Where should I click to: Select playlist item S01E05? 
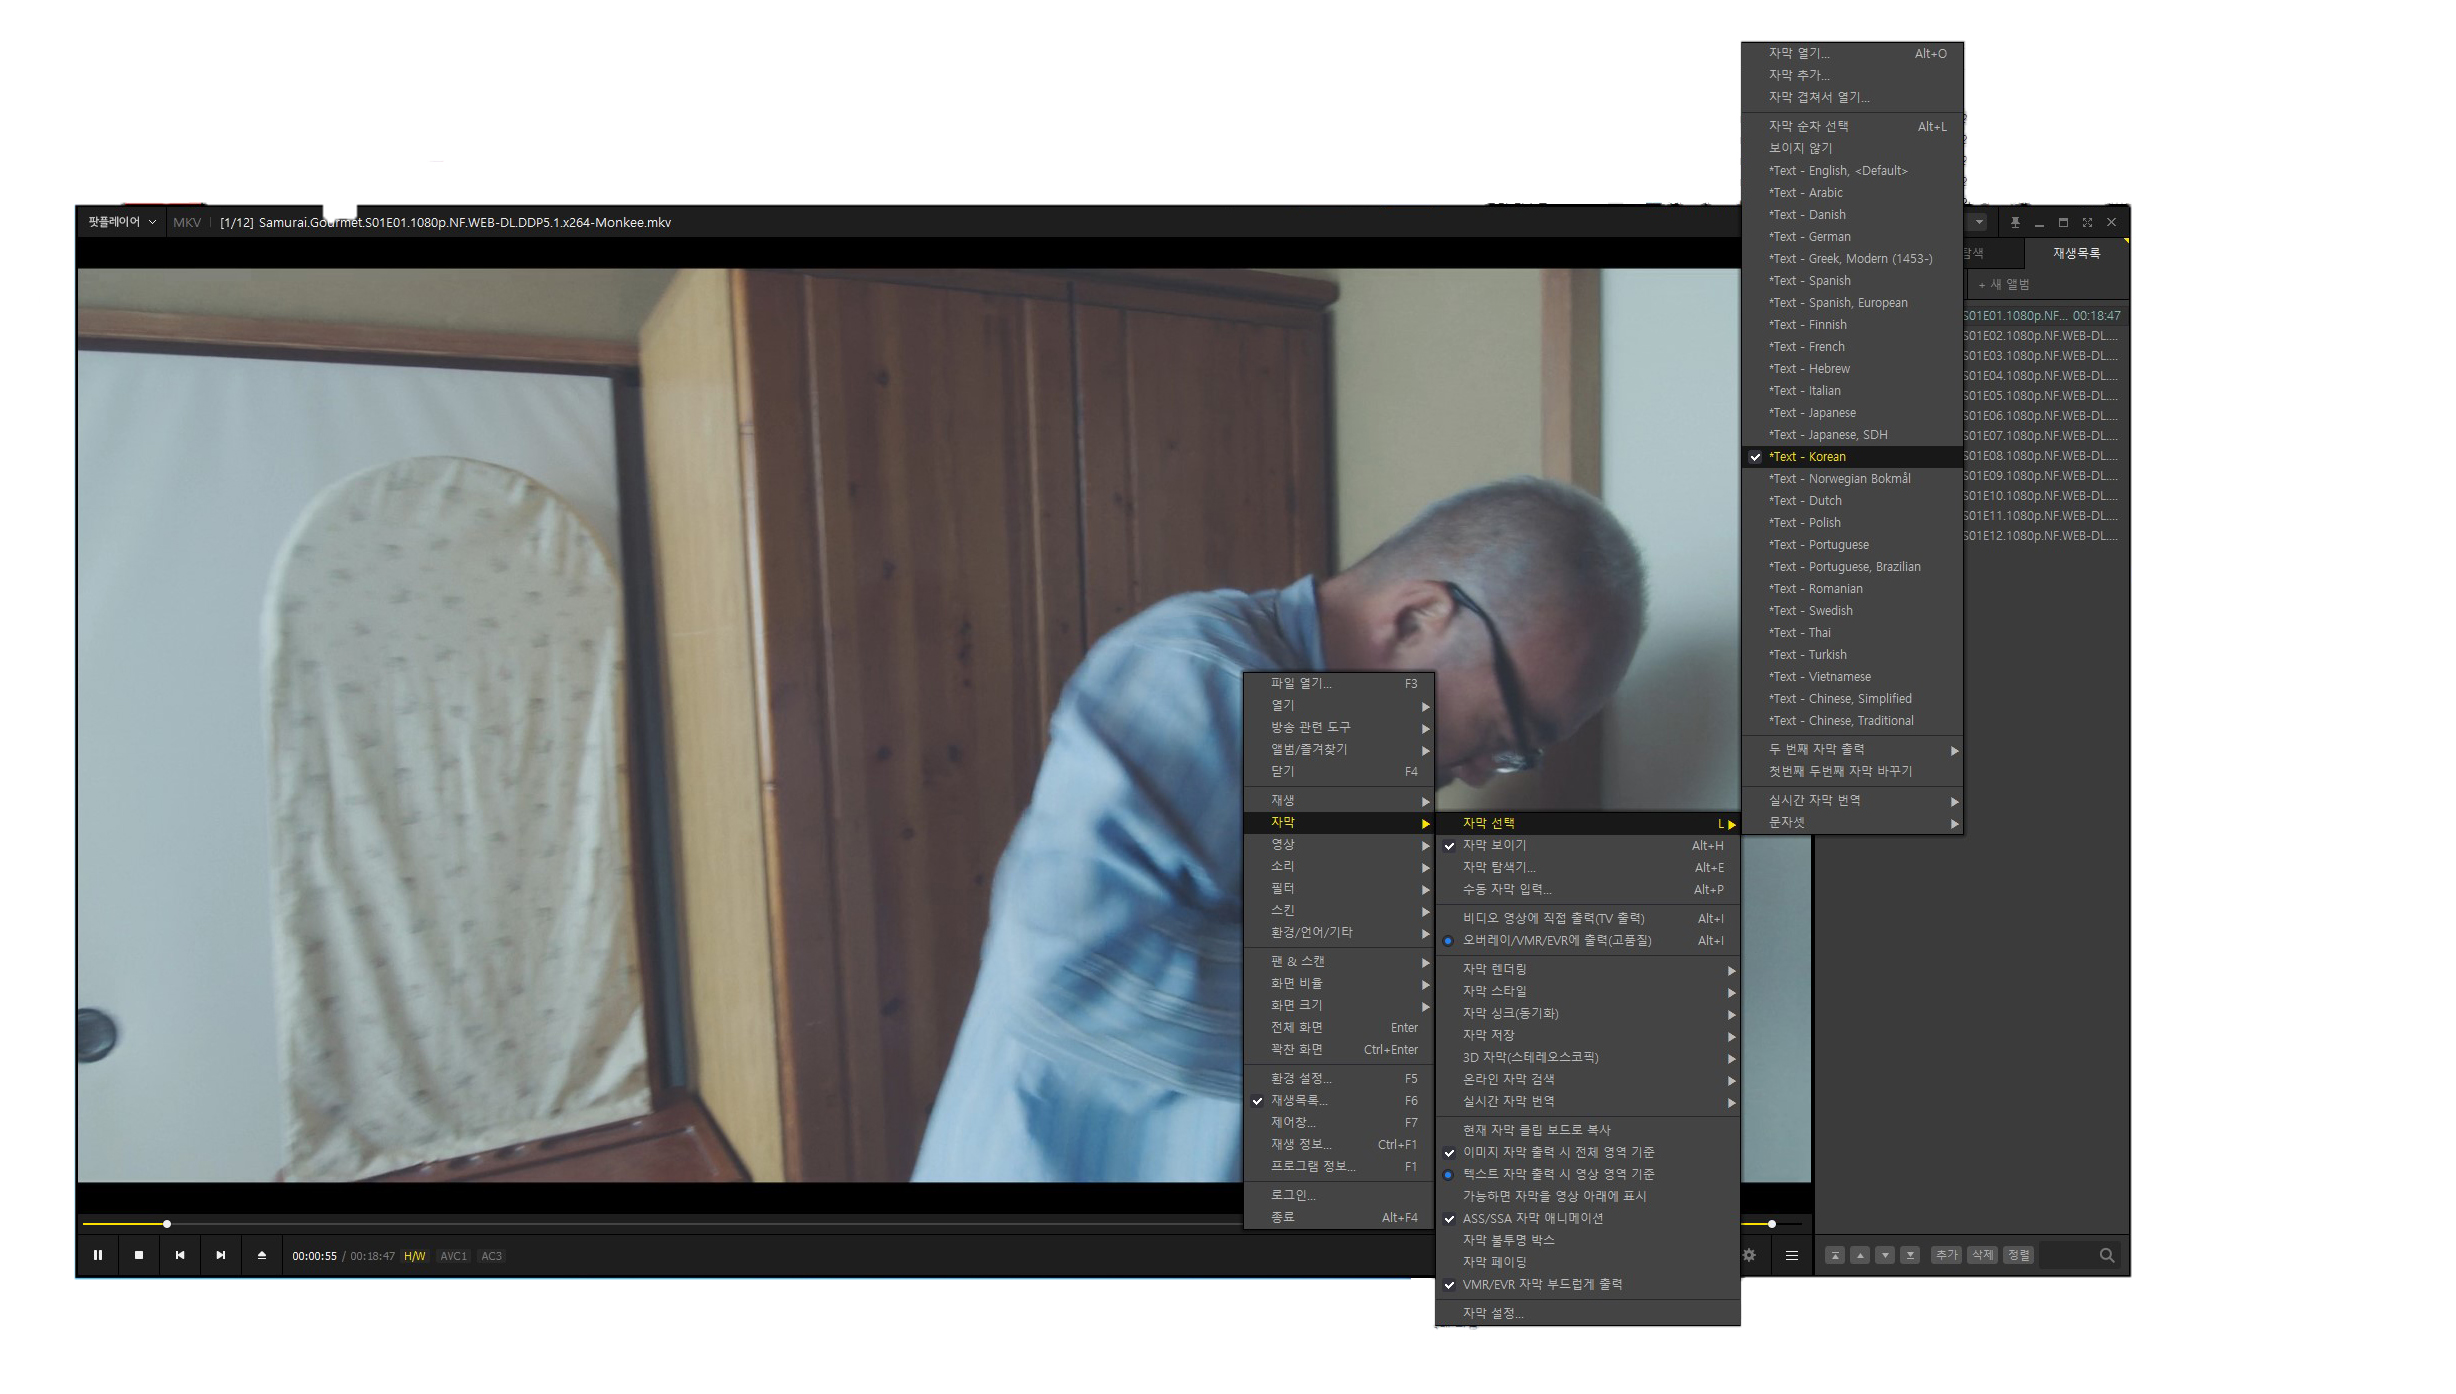[x=2045, y=396]
